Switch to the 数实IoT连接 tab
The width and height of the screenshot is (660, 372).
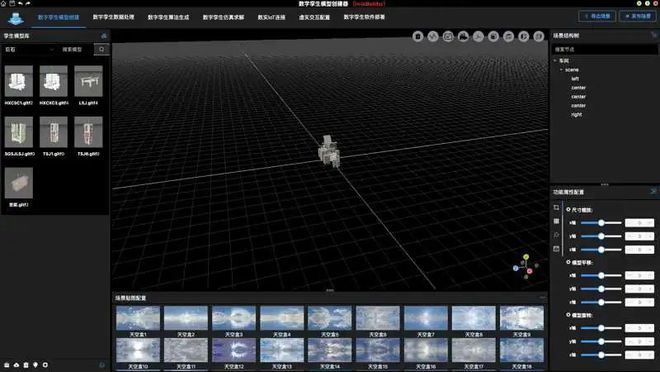271,17
